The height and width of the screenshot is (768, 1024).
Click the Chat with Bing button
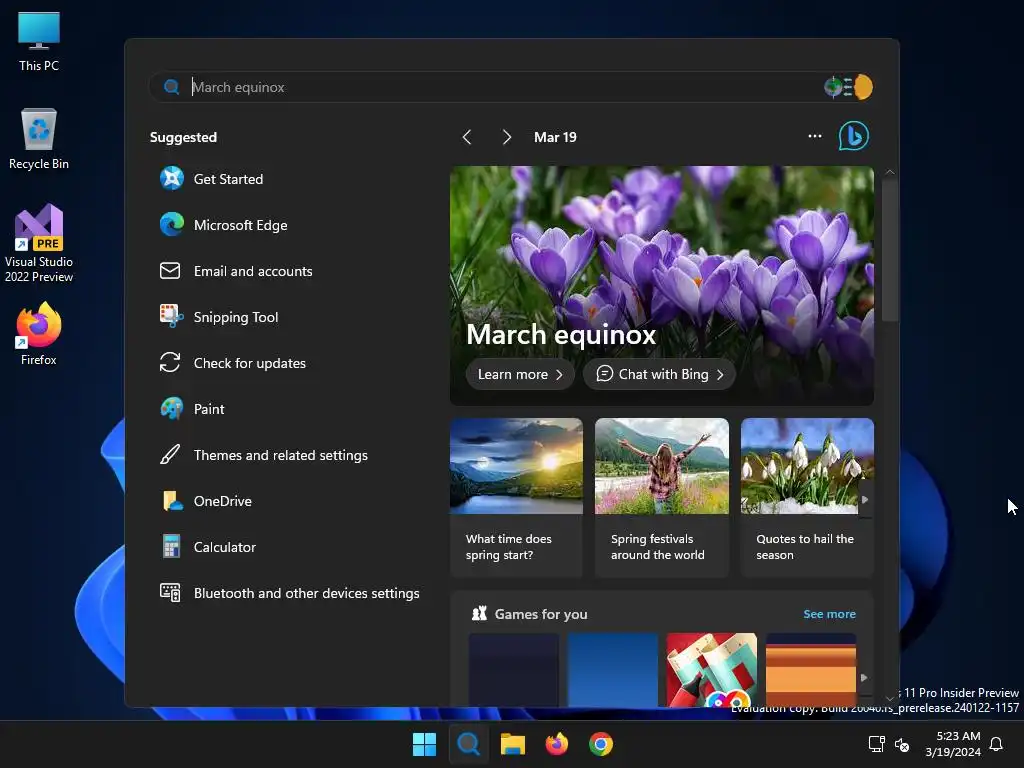pyautogui.click(x=660, y=374)
